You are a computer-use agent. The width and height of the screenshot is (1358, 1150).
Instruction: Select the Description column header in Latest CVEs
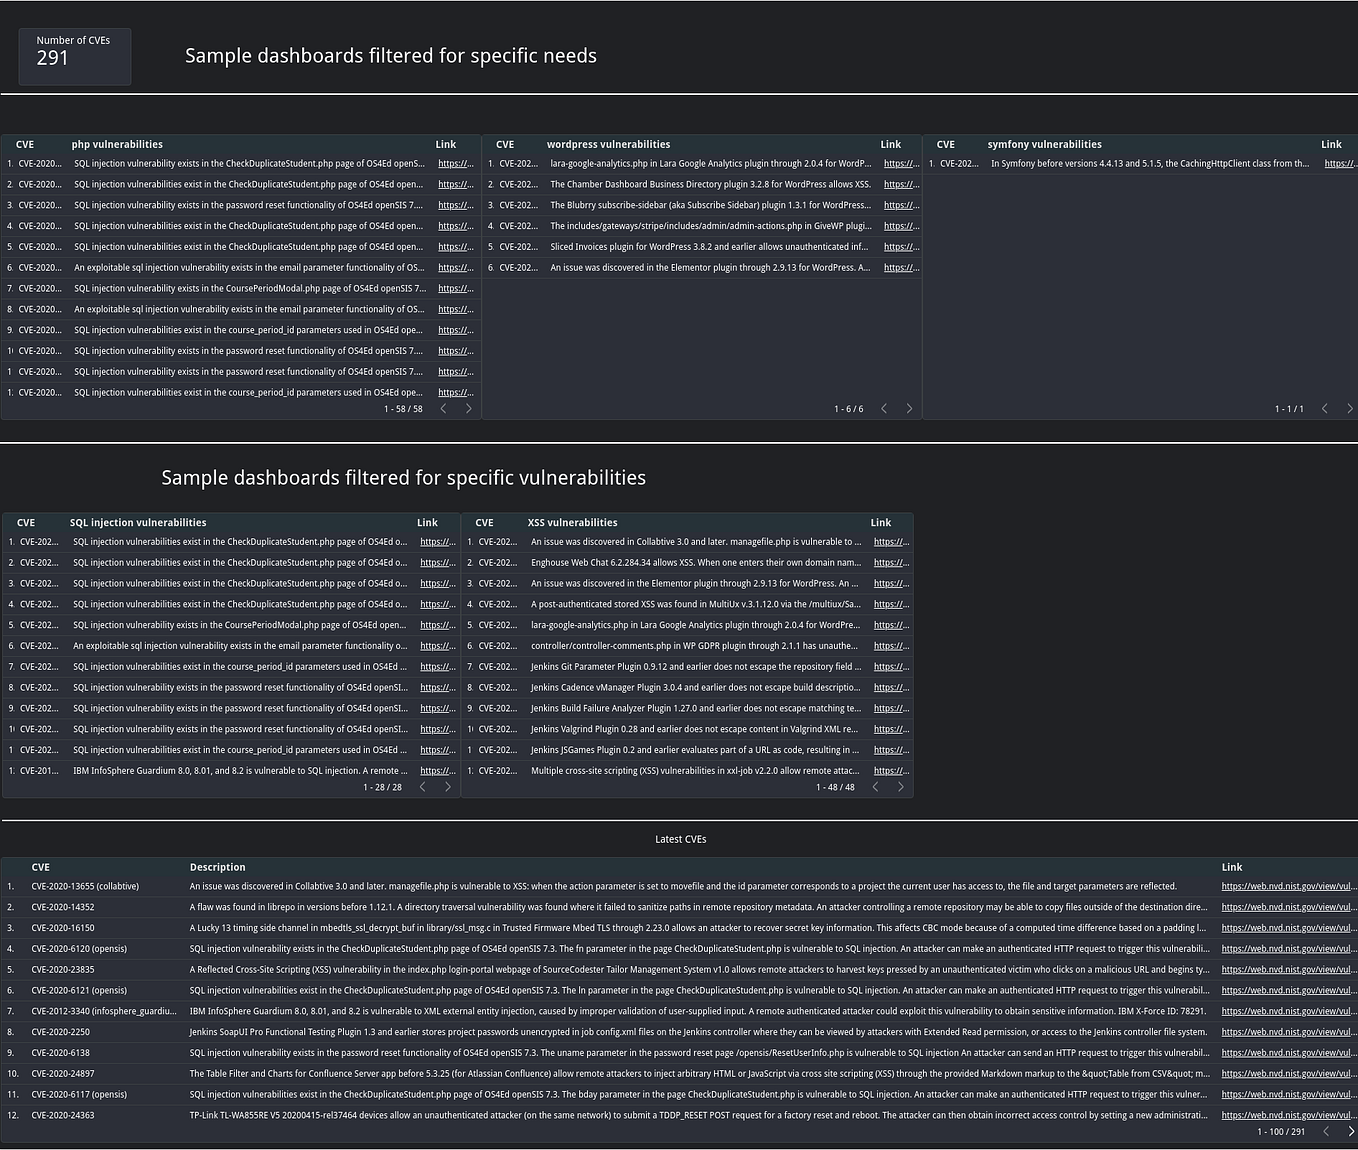coord(217,867)
